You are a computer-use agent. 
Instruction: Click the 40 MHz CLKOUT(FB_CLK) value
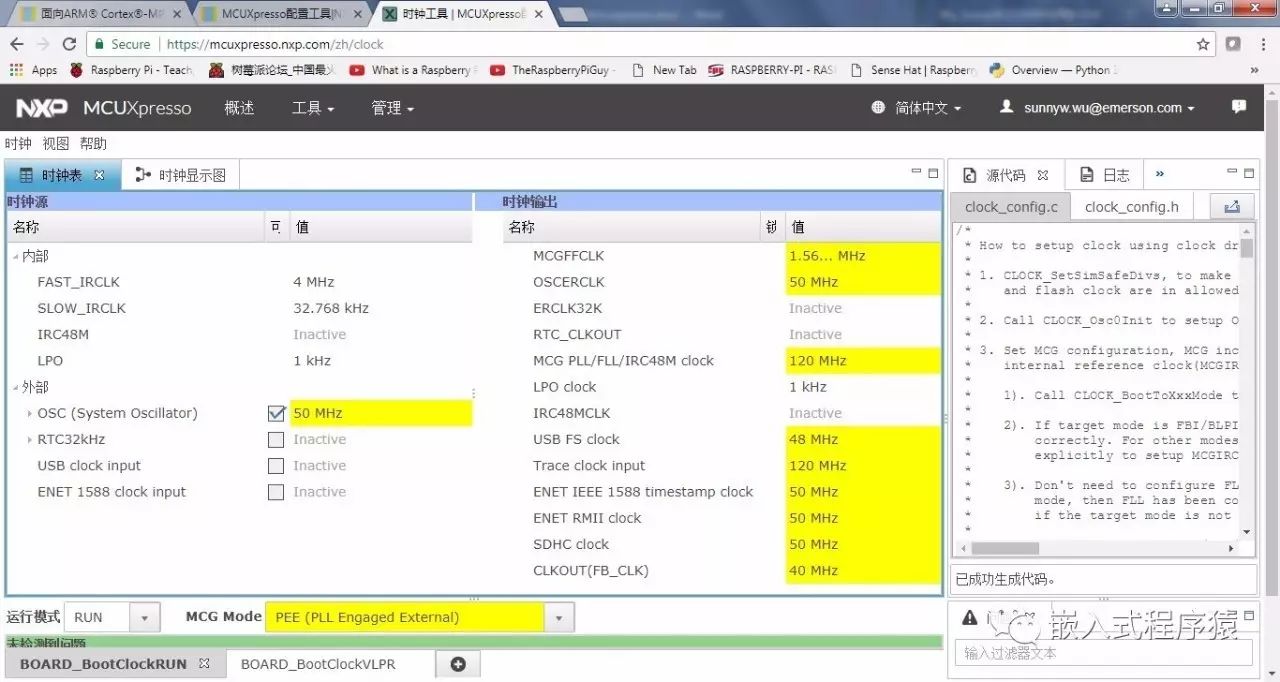pos(863,570)
